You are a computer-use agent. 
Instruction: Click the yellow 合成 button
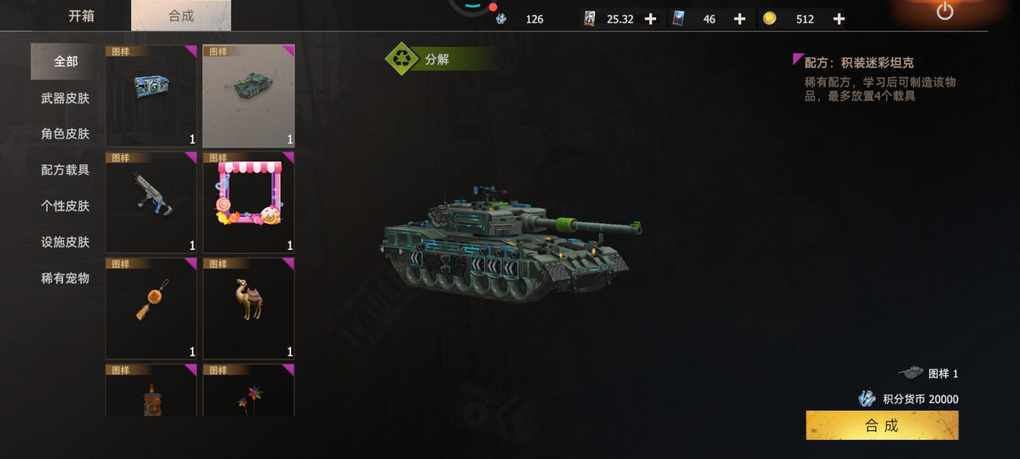881,425
